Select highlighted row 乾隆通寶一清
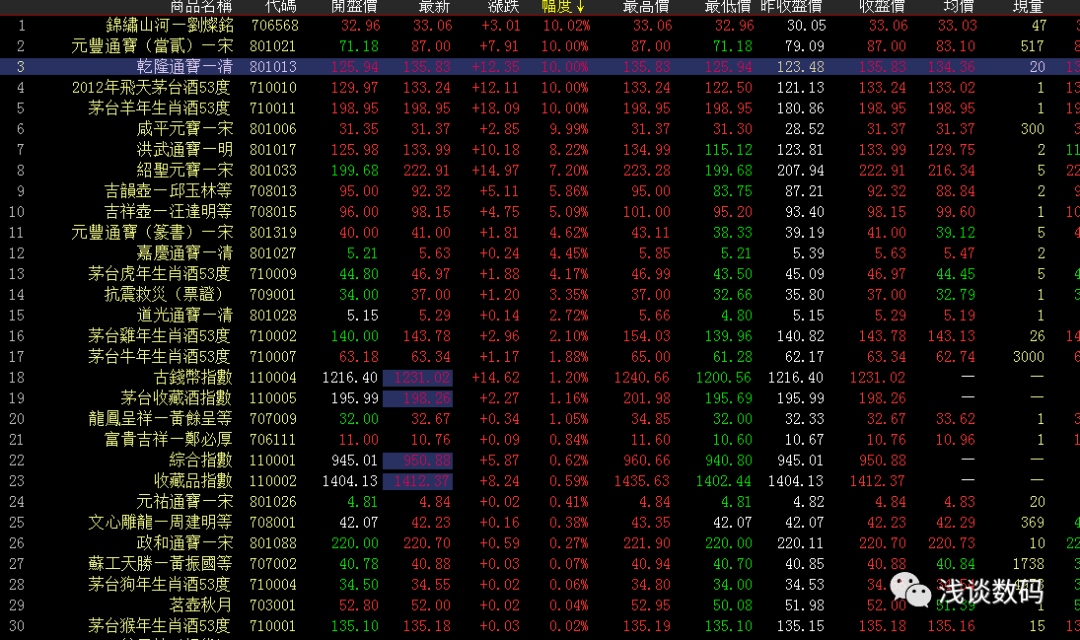The width and height of the screenshot is (1080, 640). point(540,67)
